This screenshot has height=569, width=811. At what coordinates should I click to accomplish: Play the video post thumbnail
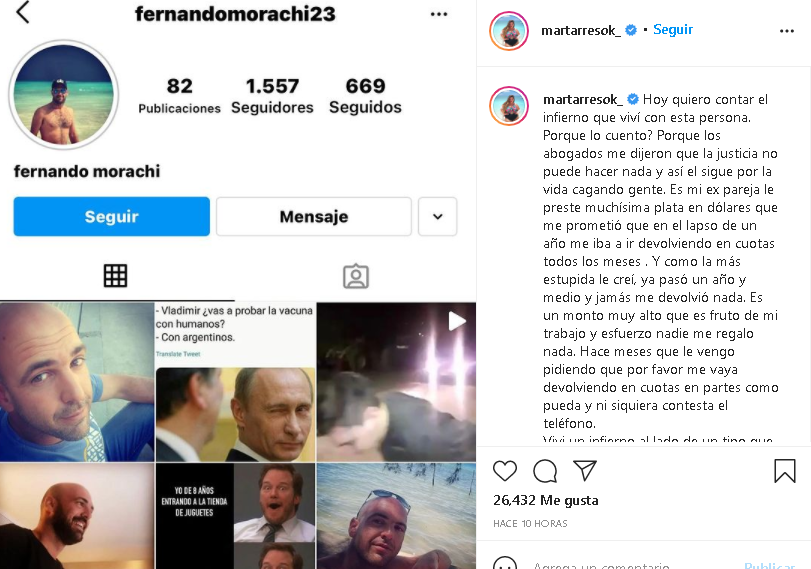[396, 382]
